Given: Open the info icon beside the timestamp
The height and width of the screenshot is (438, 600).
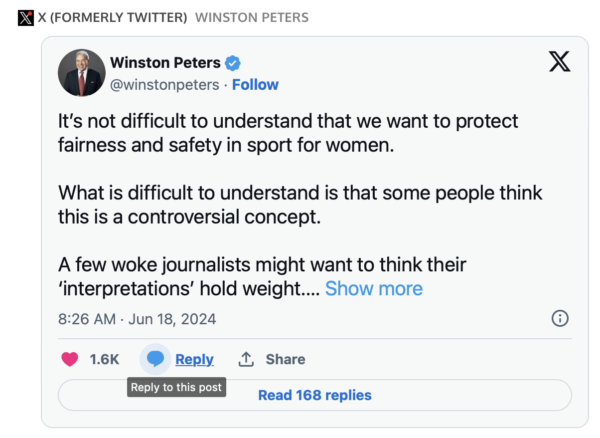Looking at the screenshot, I should [x=560, y=319].
